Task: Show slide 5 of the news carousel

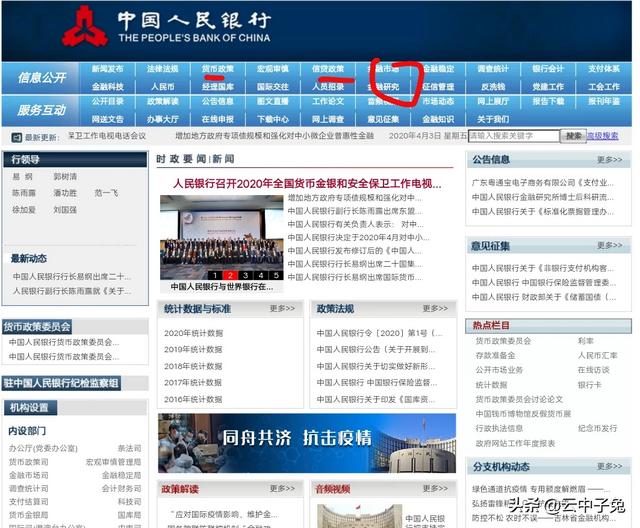Action: click(276, 275)
